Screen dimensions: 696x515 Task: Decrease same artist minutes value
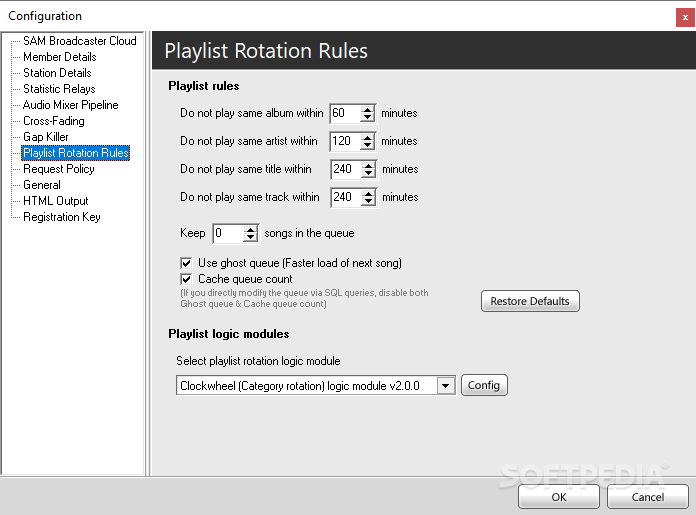(367, 146)
